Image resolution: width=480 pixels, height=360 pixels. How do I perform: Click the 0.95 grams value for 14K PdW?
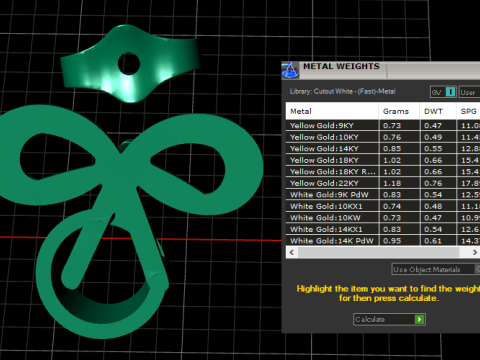(x=392, y=241)
